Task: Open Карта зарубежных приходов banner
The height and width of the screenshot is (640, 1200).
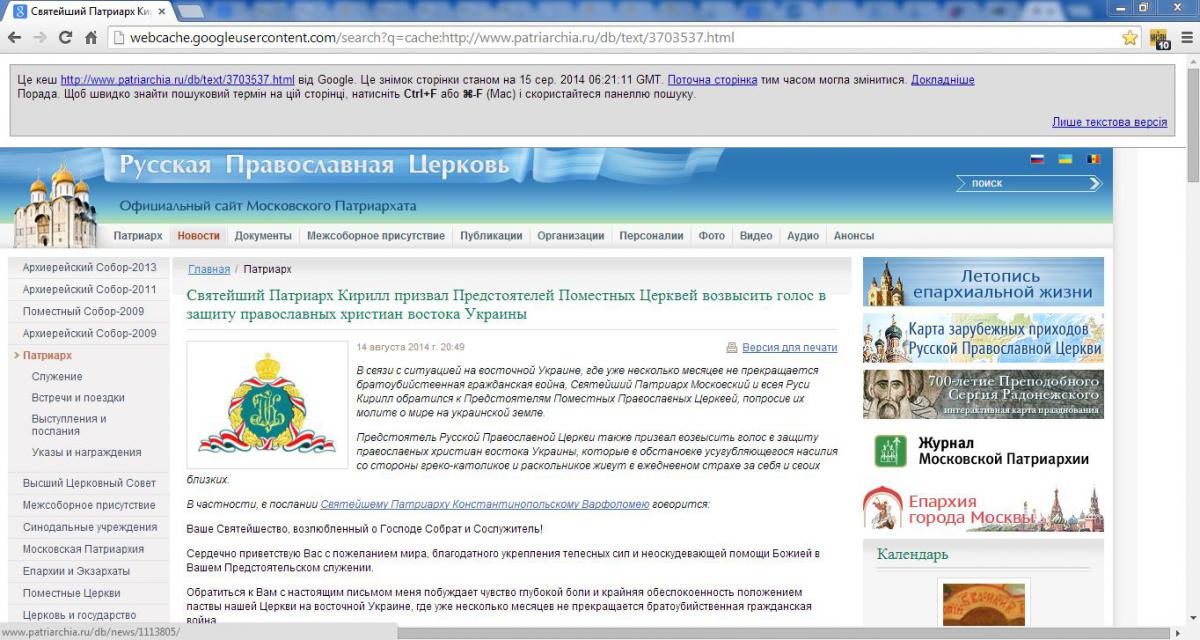Action: pos(983,338)
